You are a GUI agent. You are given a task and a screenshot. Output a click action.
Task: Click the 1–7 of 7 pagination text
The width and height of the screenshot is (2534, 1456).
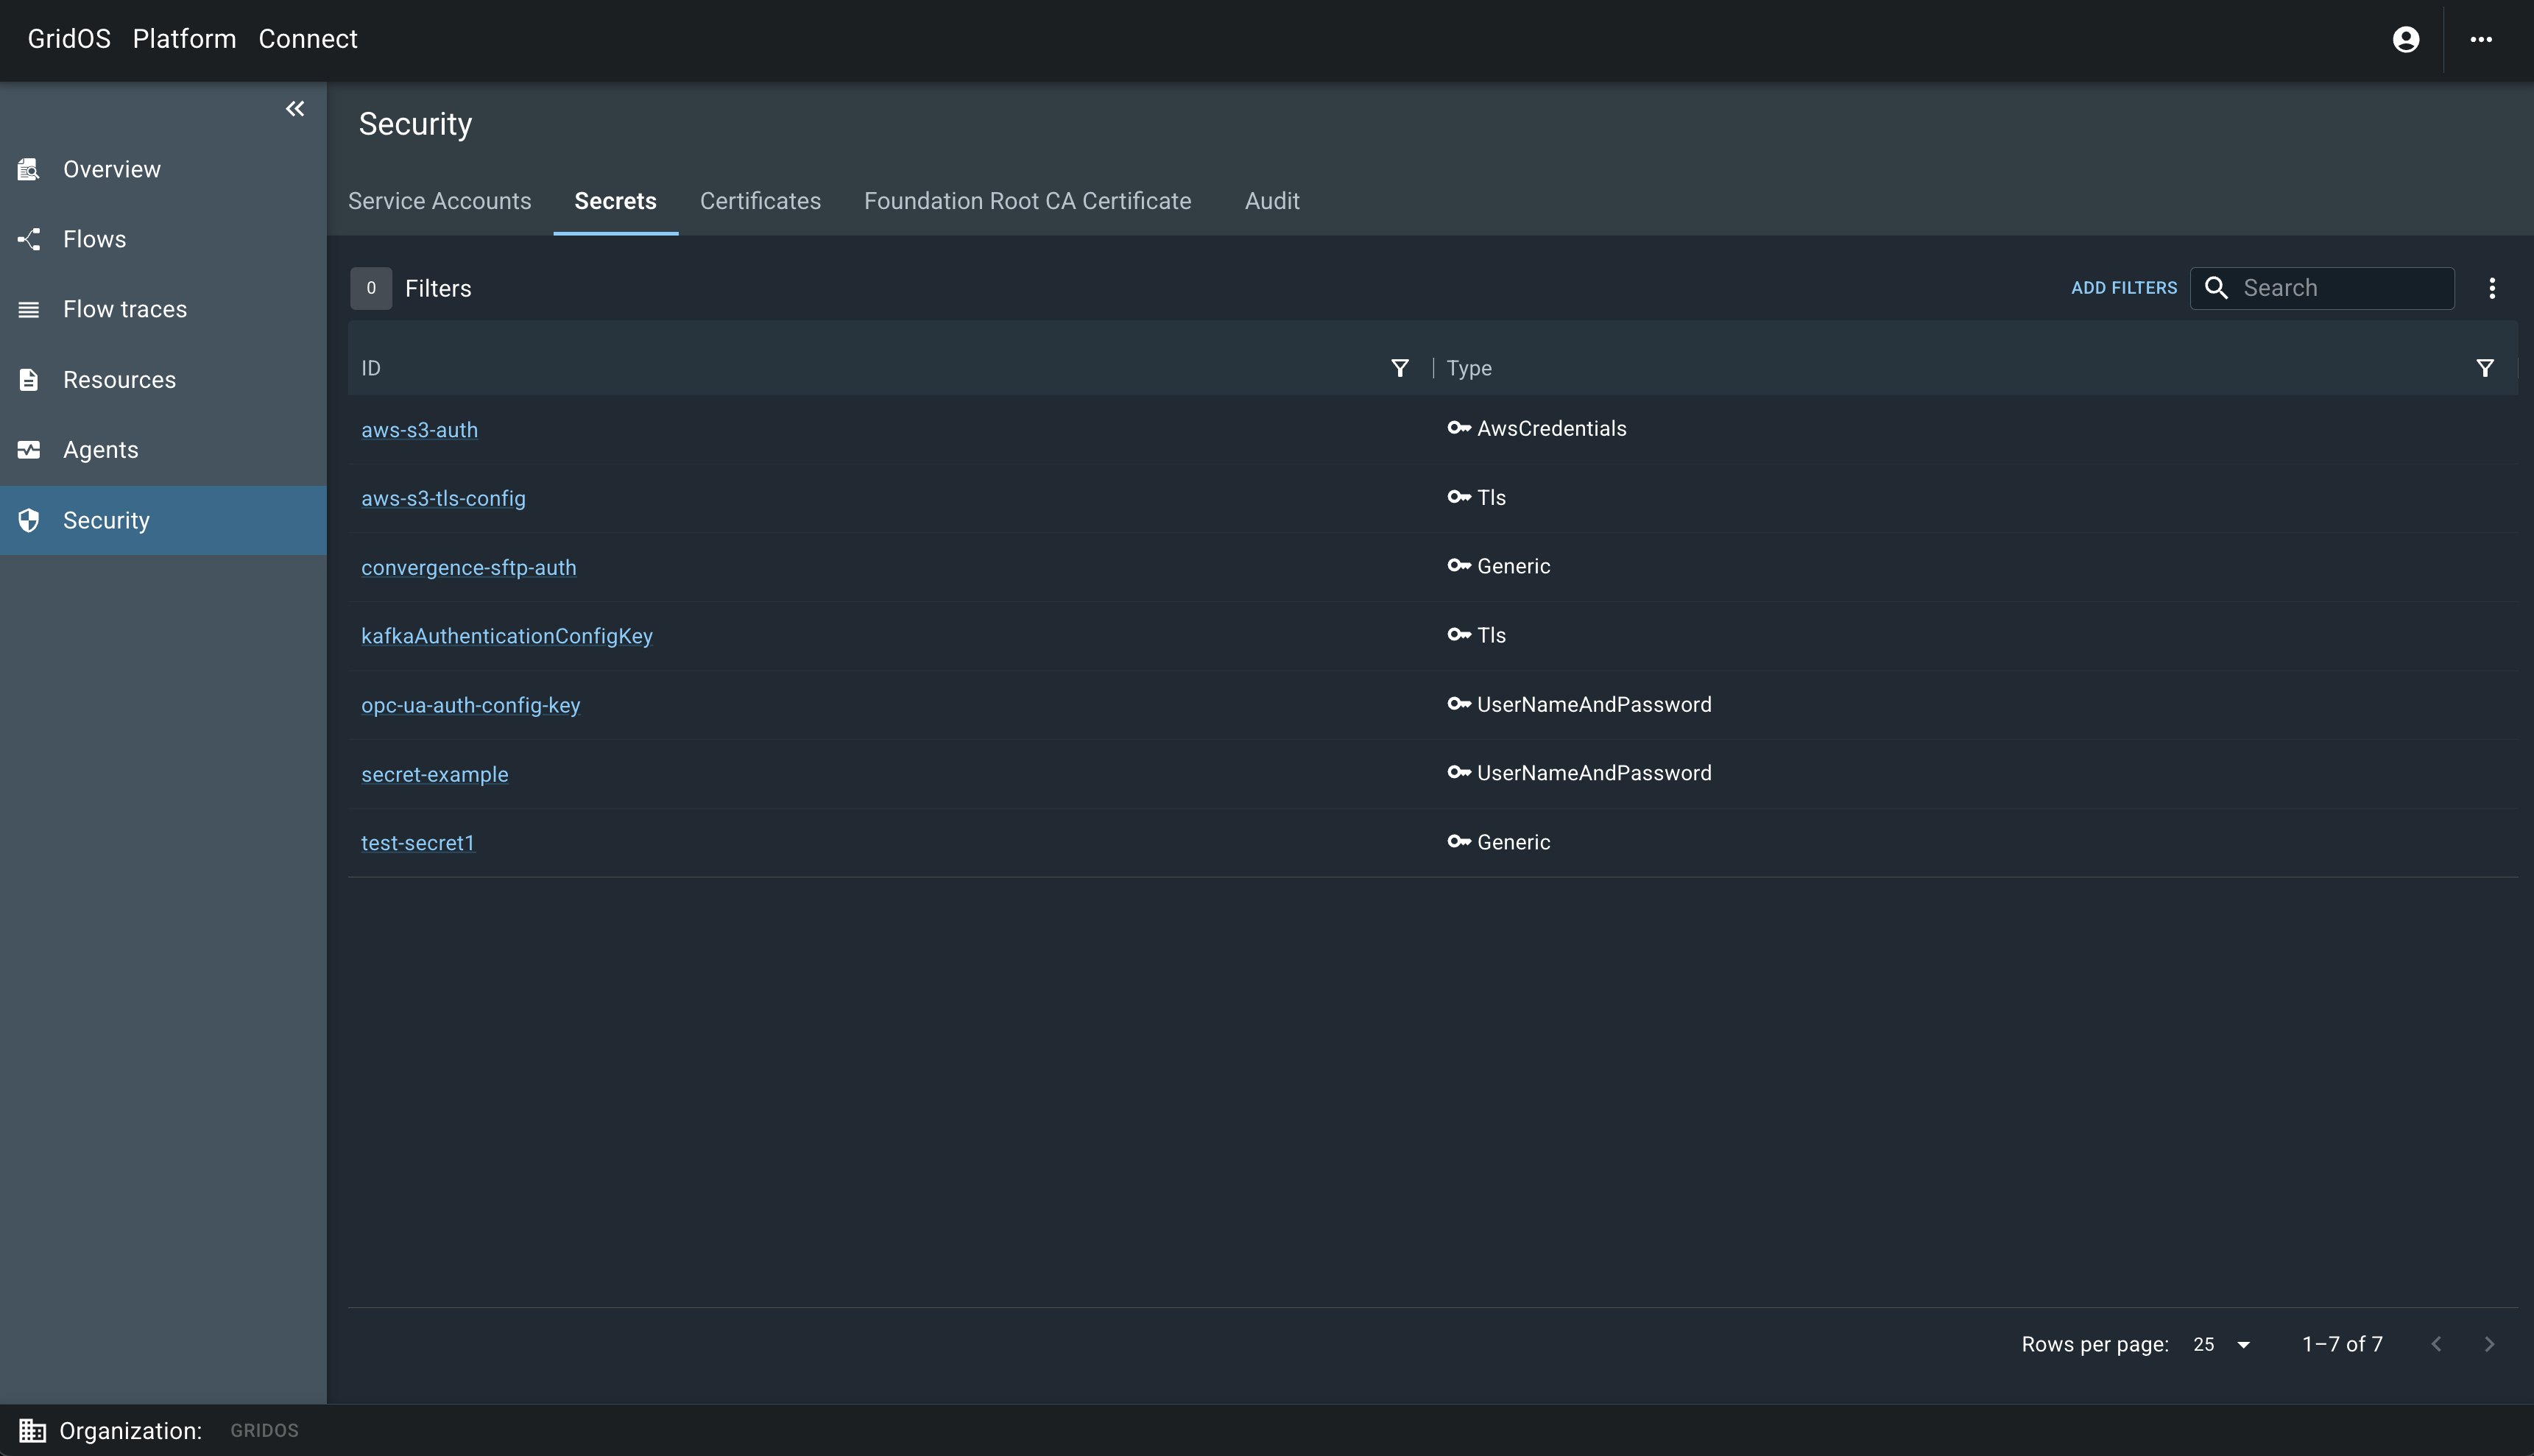(x=2342, y=1344)
